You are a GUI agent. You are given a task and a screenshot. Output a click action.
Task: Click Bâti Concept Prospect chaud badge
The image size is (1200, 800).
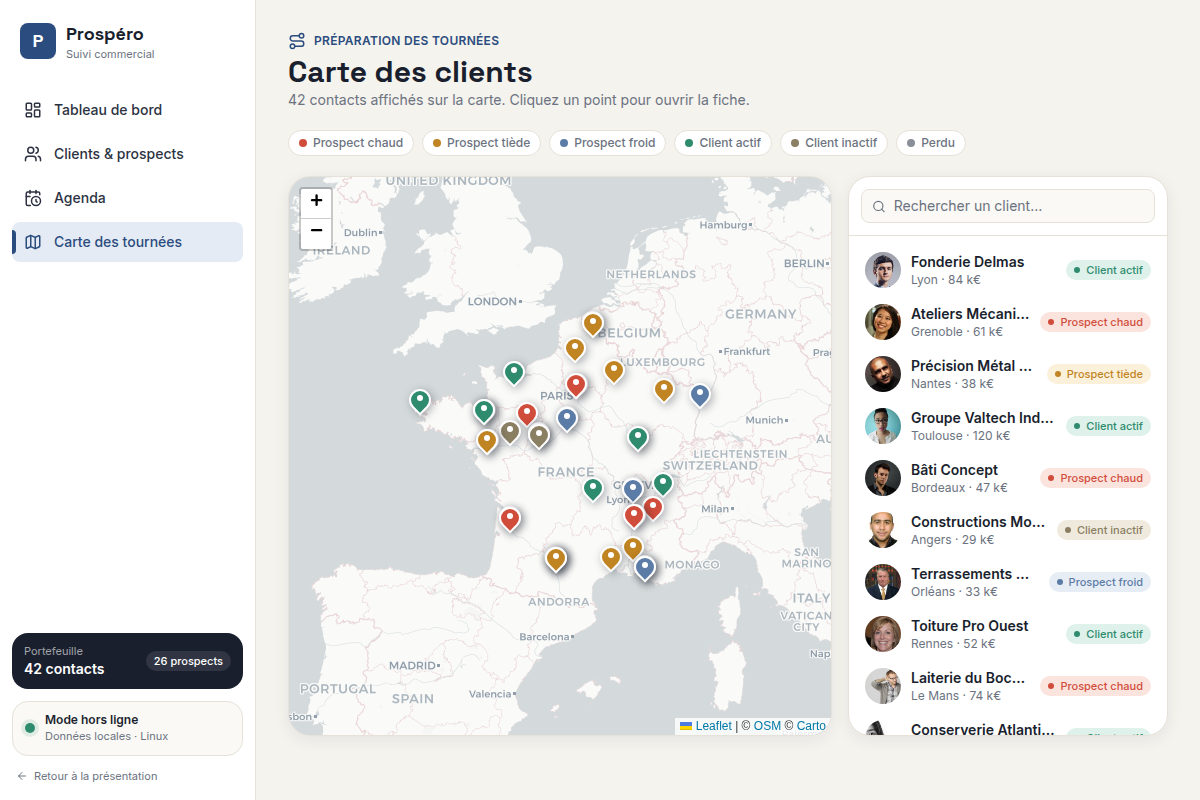[x=1095, y=478]
